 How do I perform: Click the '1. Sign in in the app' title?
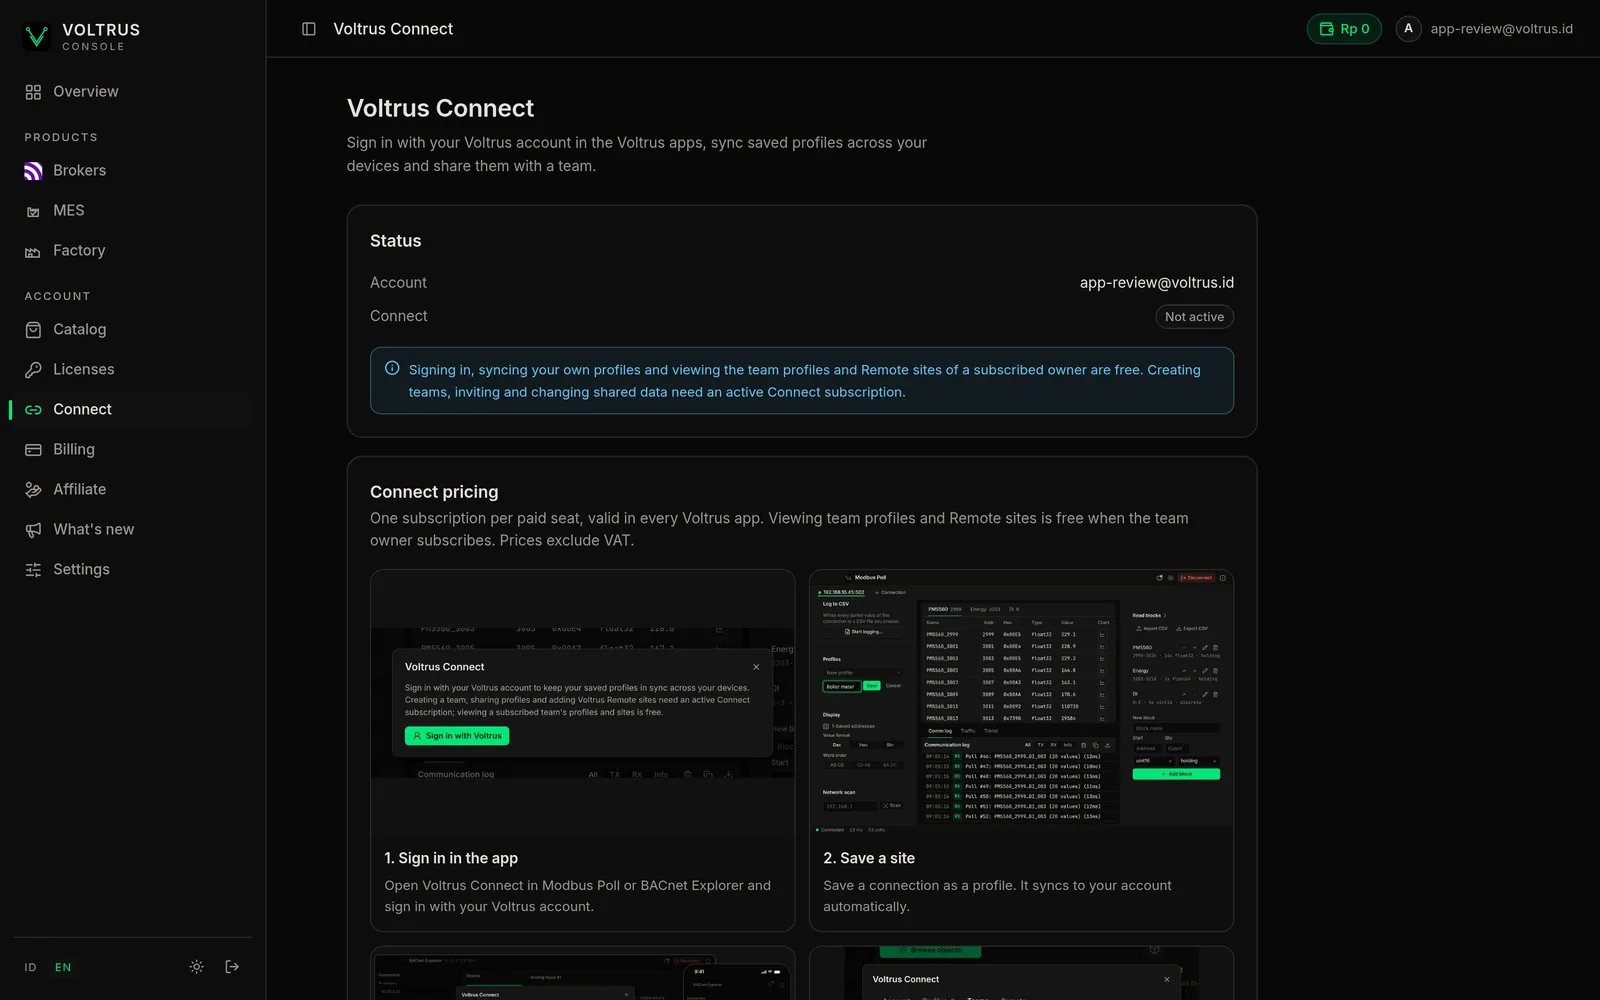pyautogui.click(x=451, y=858)
